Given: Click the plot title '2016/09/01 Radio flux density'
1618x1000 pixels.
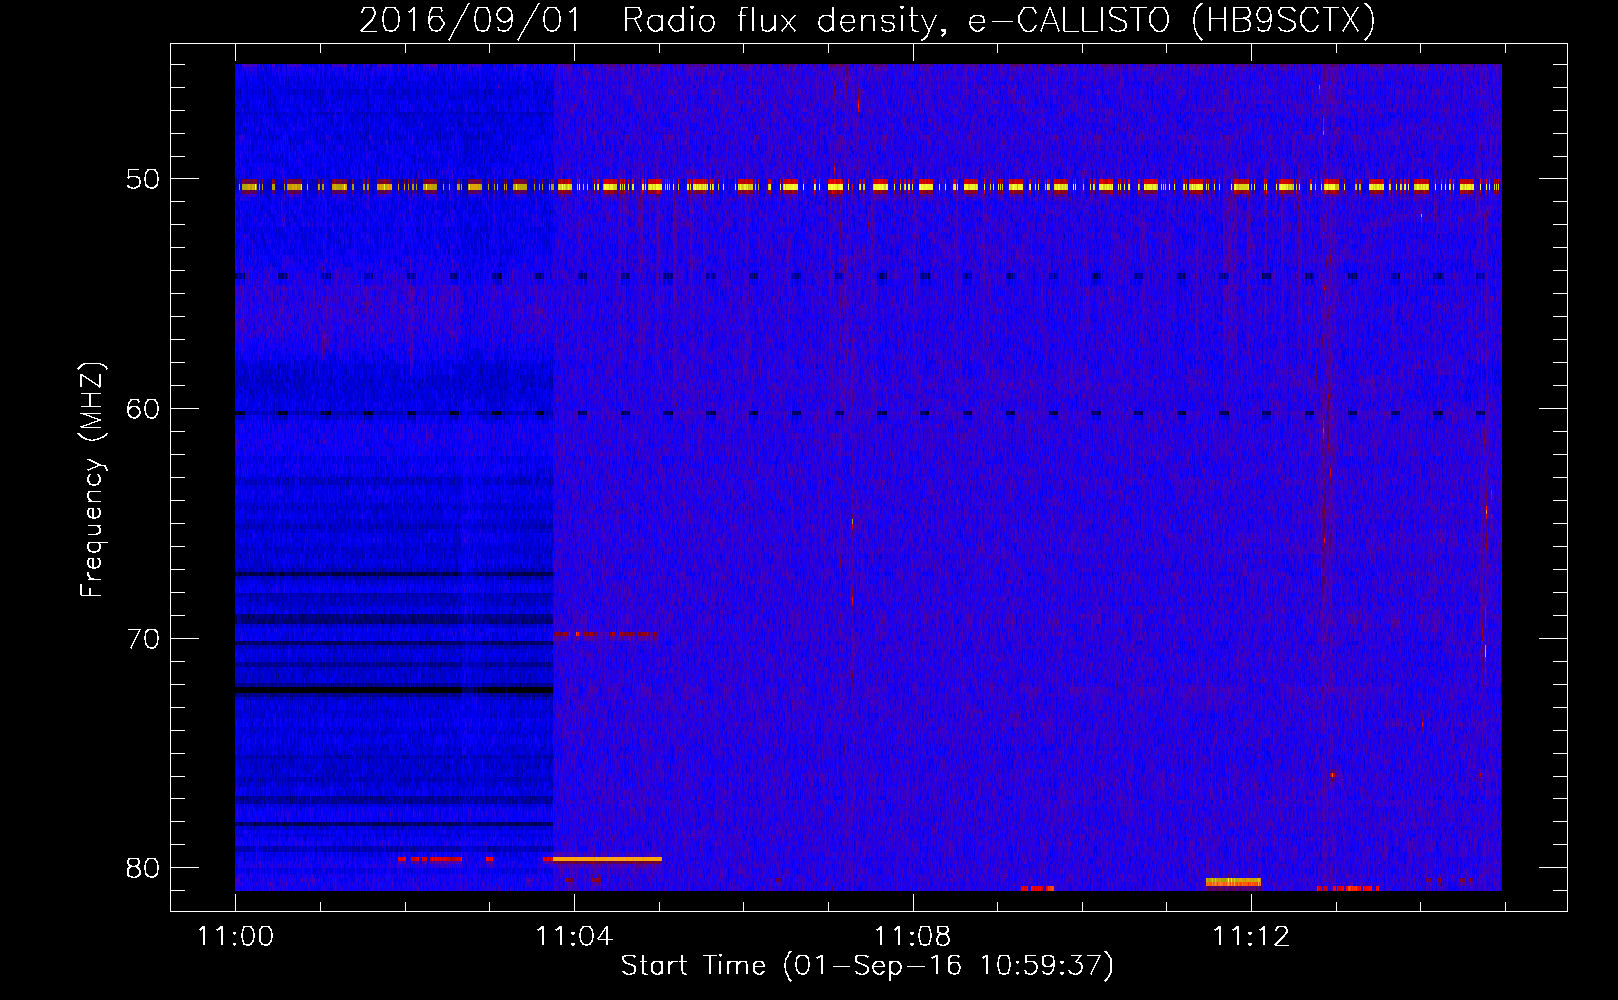Looking at the screenshot, I should (x=649, y=21).
